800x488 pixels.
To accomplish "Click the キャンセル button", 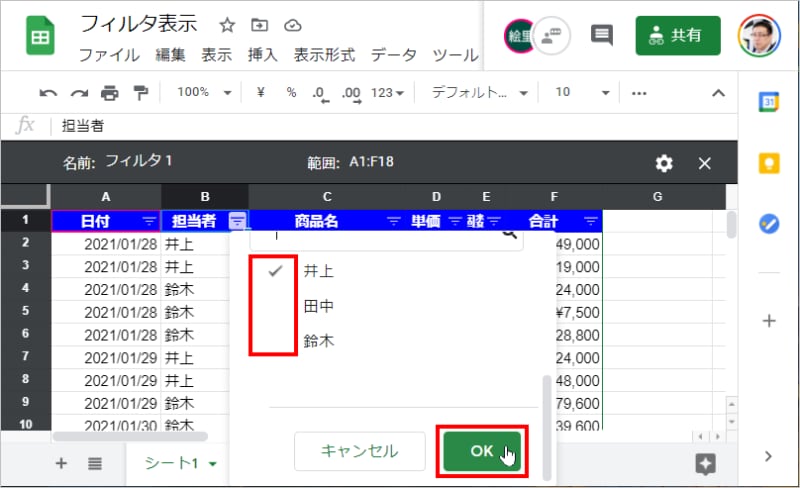I will [360, 451].
